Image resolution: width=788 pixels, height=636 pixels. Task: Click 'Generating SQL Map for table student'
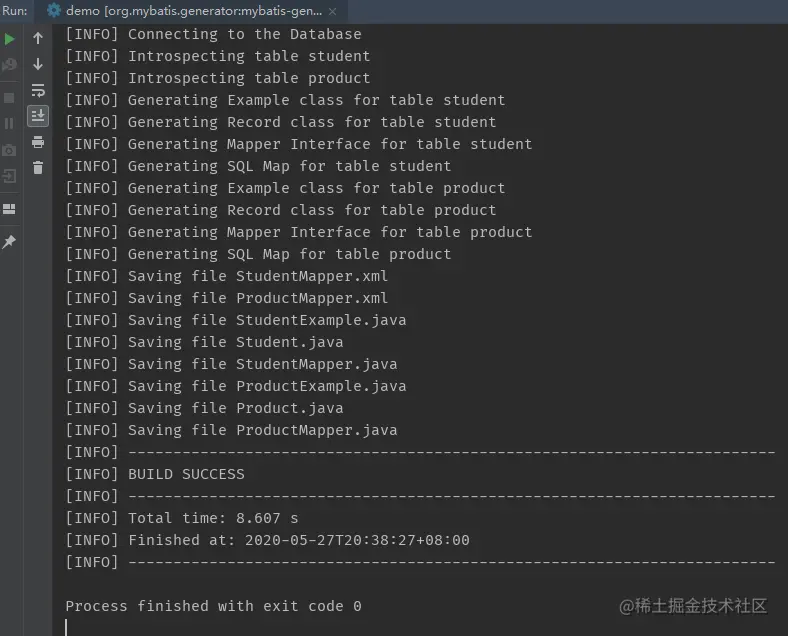point(258,166)
